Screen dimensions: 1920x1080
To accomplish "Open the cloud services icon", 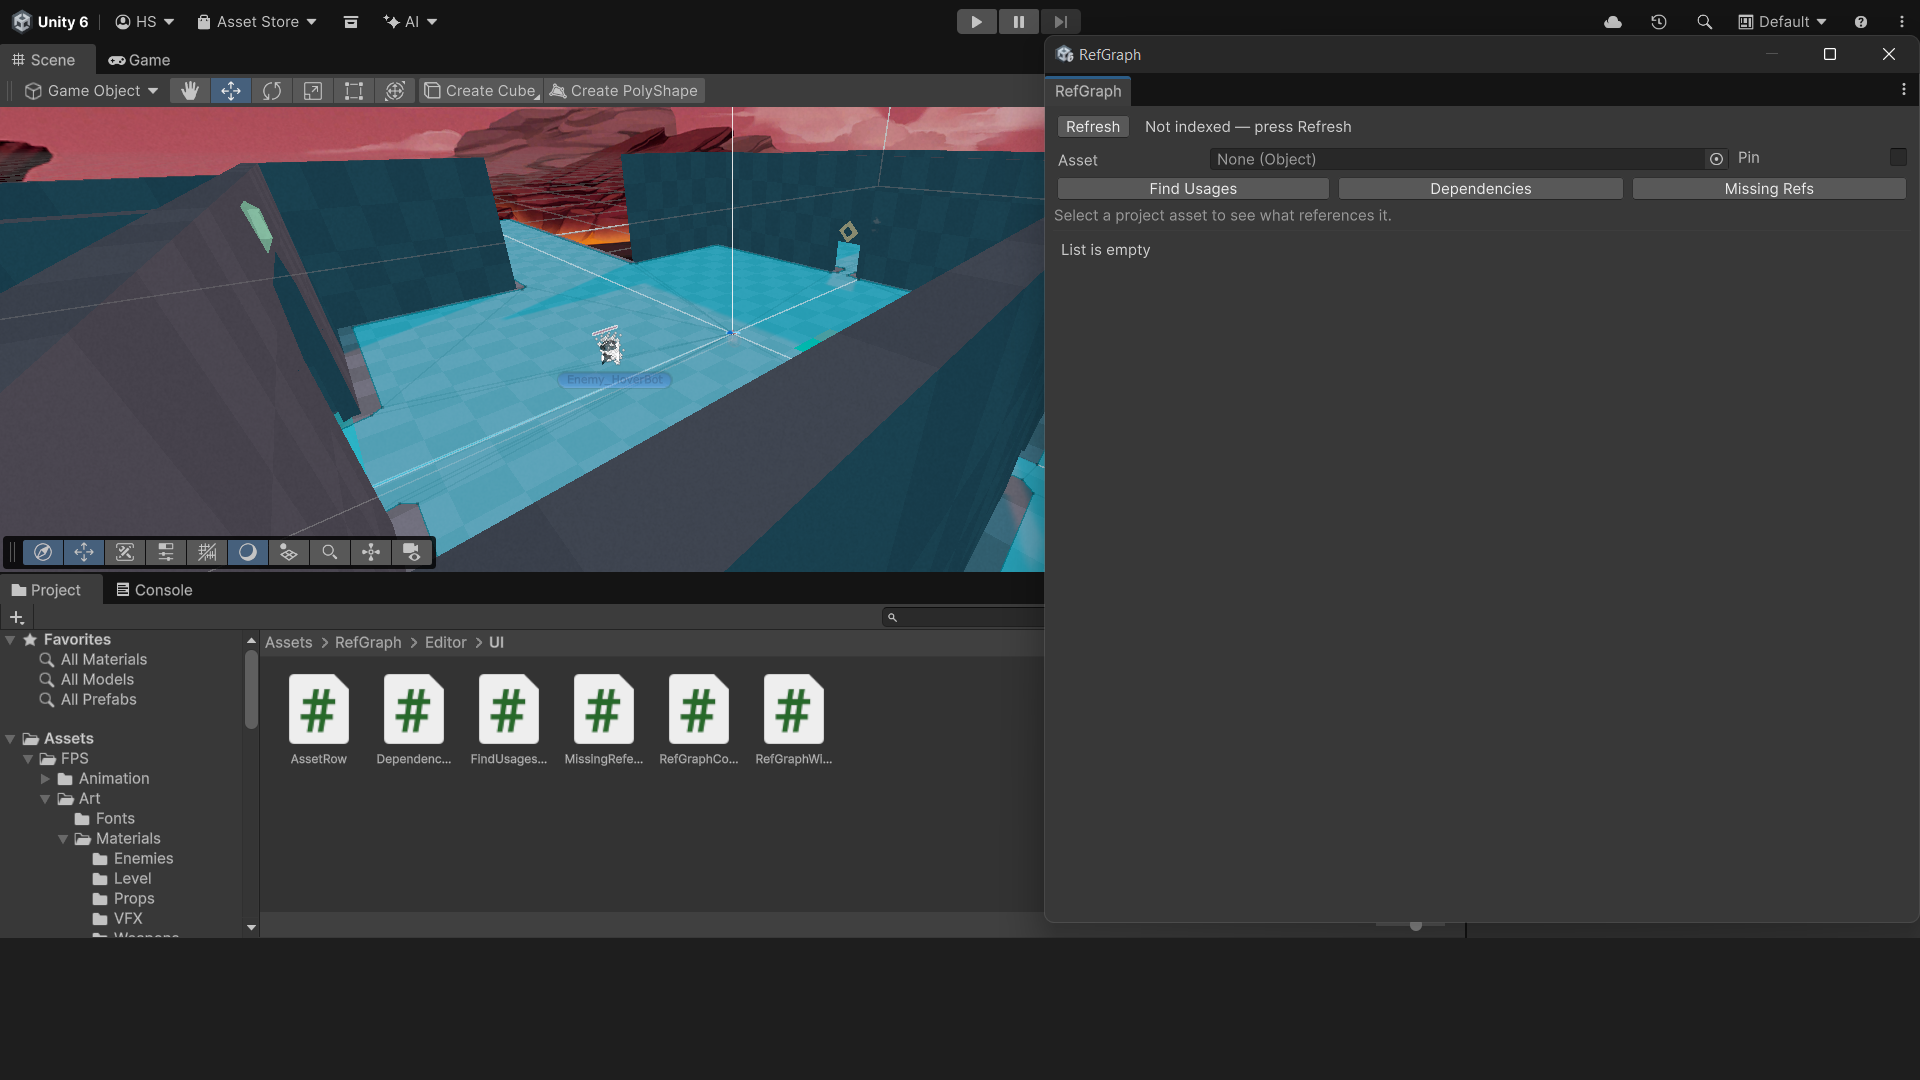I will click(x=1613, y=22).
